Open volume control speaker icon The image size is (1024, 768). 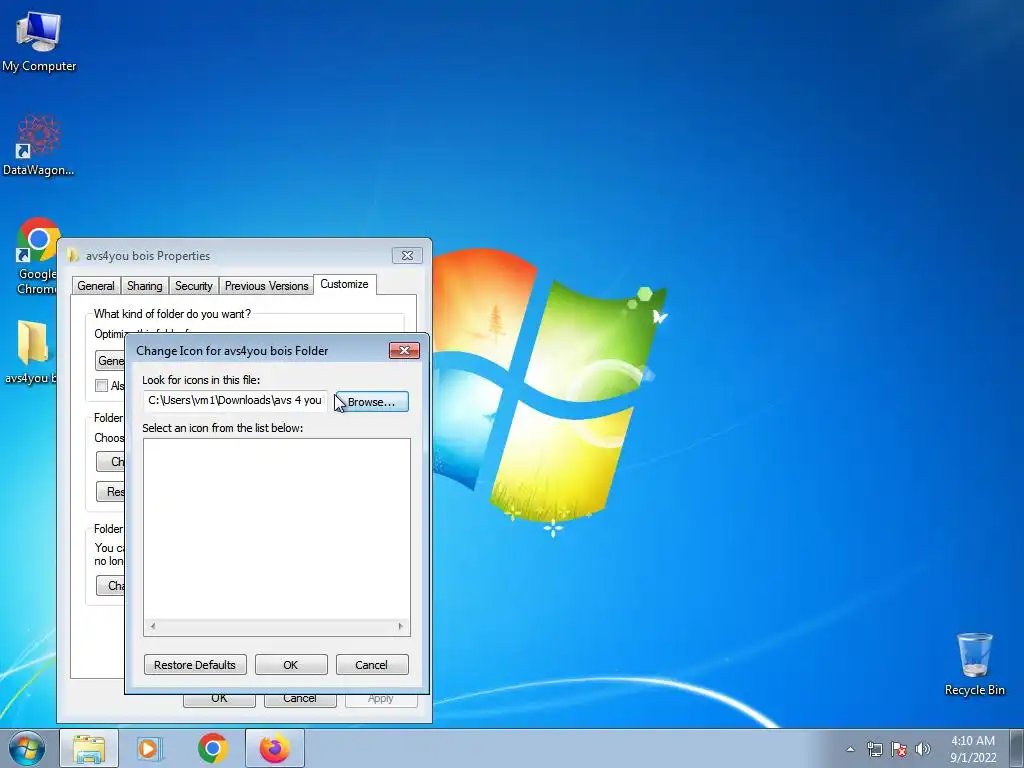(x=923, y=749)
